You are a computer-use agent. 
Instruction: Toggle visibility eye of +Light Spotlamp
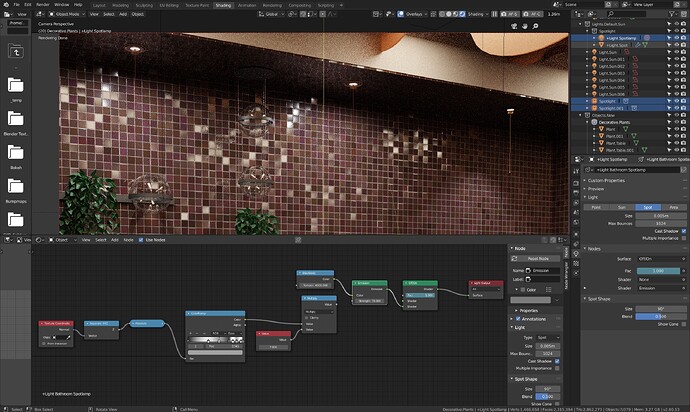[x=676, y=38]
